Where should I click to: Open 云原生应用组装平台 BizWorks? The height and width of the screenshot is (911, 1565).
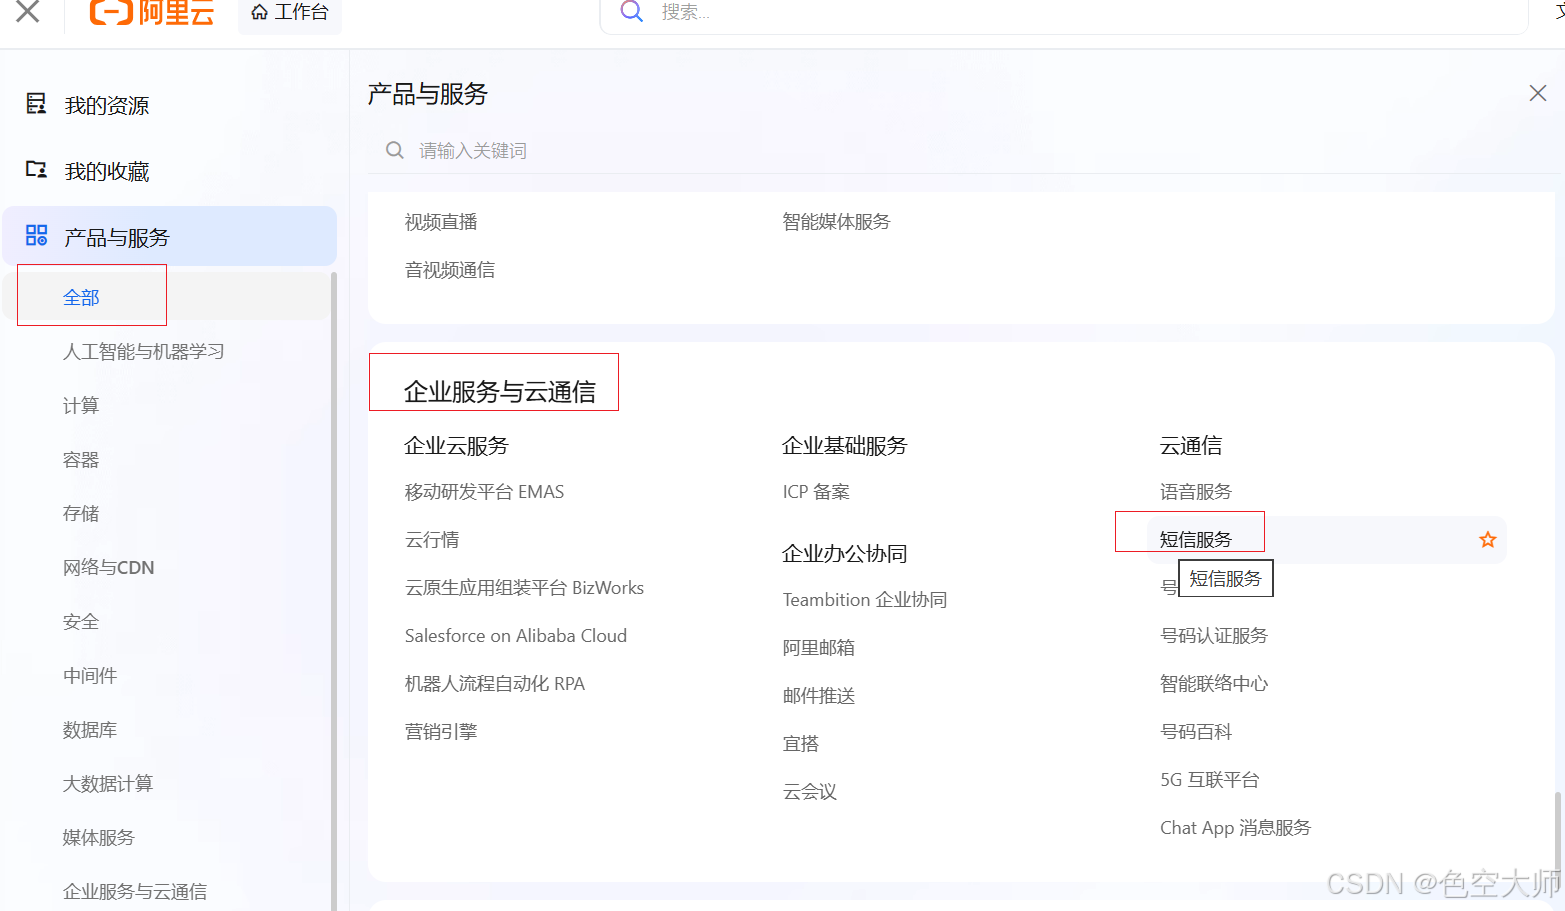[x=524, y=588]
